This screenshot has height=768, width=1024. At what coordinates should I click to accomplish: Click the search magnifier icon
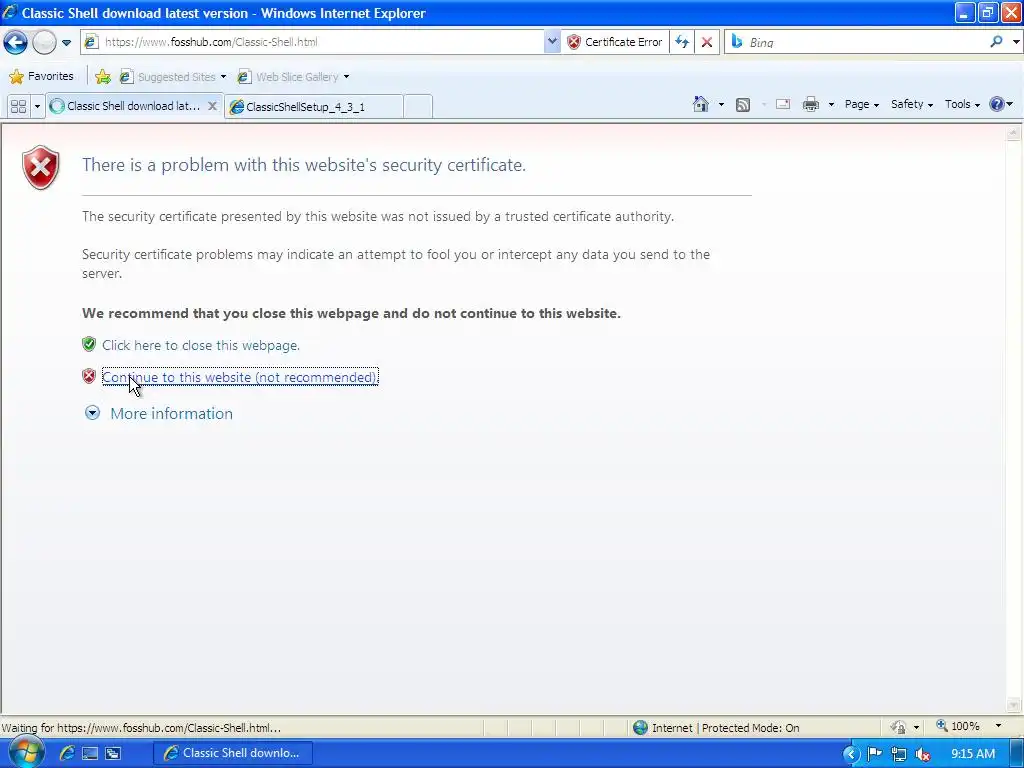point(996,42)
